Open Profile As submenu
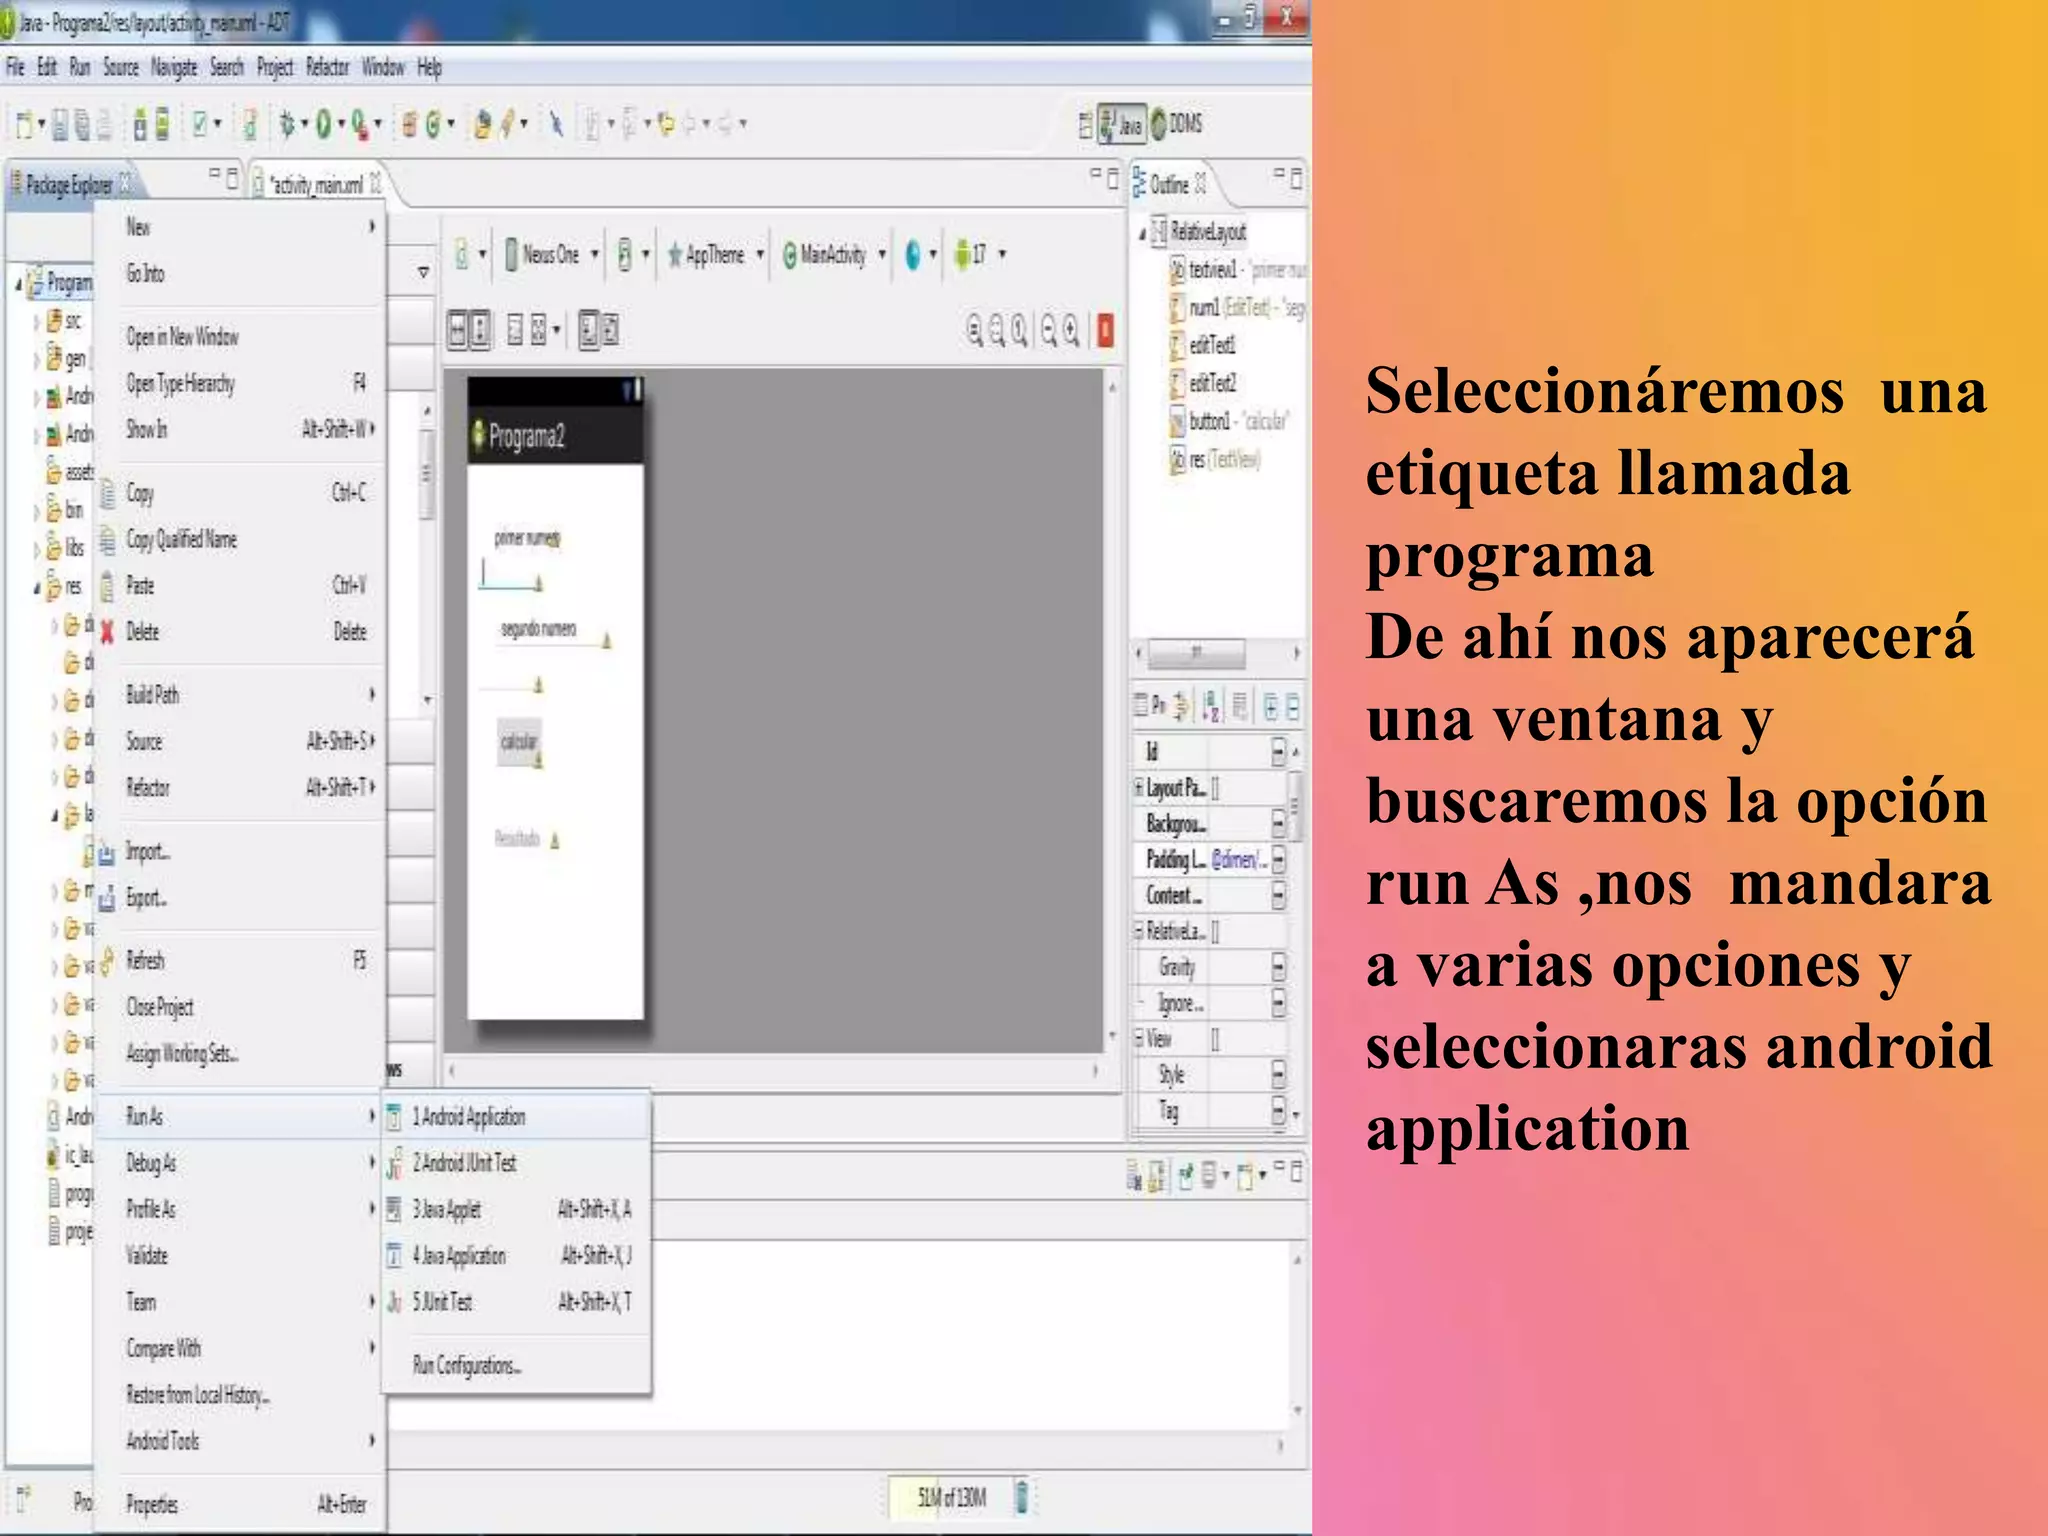 (240, 1209)
